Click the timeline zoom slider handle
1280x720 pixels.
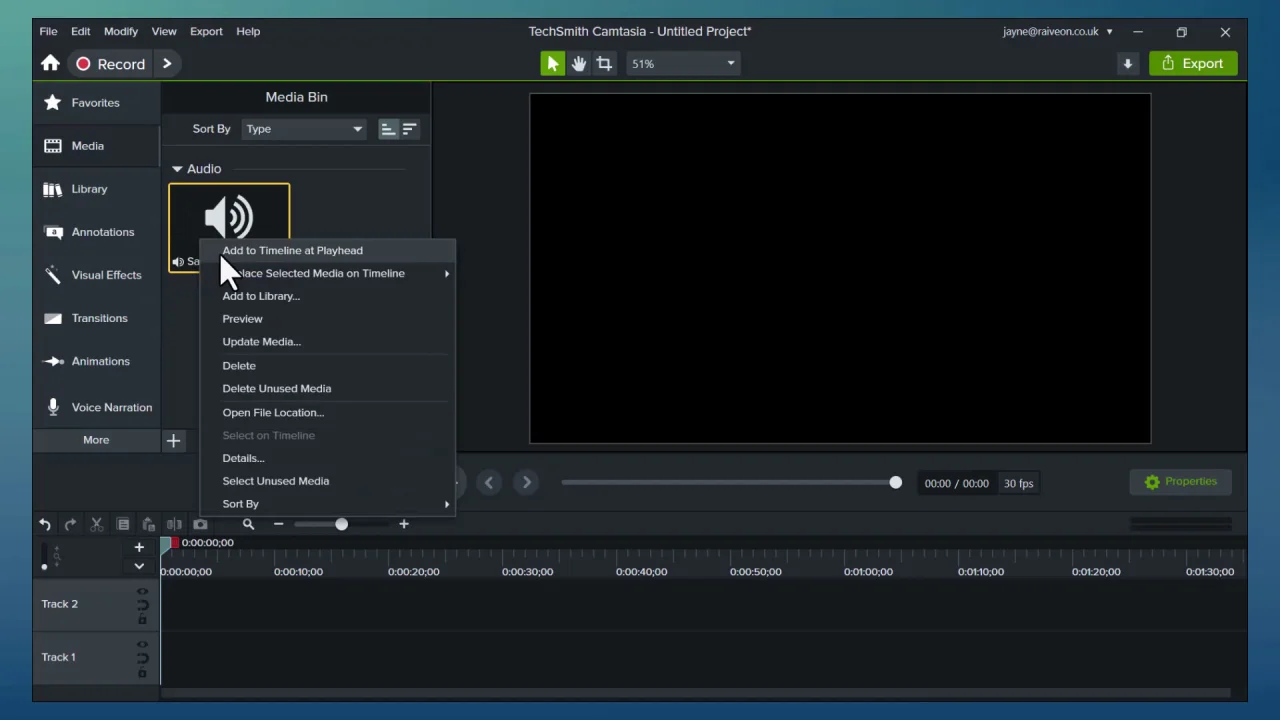[x=341, y=524]
